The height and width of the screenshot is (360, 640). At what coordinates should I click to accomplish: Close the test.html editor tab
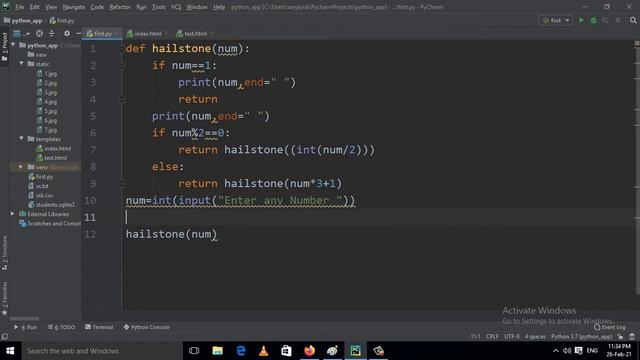click(x=212, y=33)
